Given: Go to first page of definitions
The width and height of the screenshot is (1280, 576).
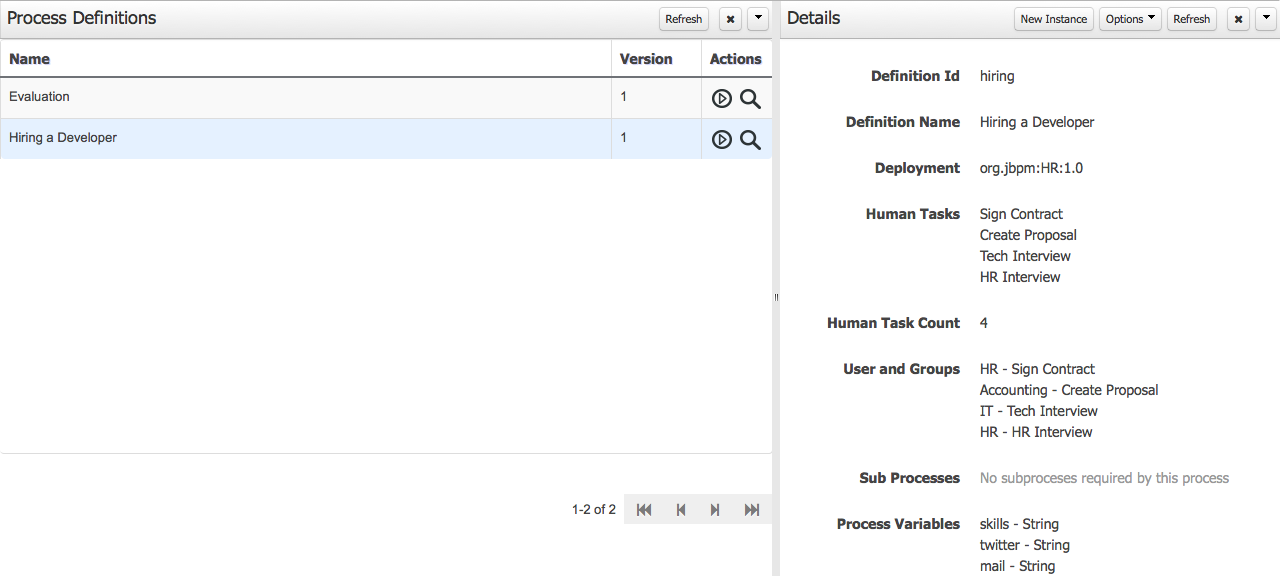Looking at the screenshot, I should 644,510.
